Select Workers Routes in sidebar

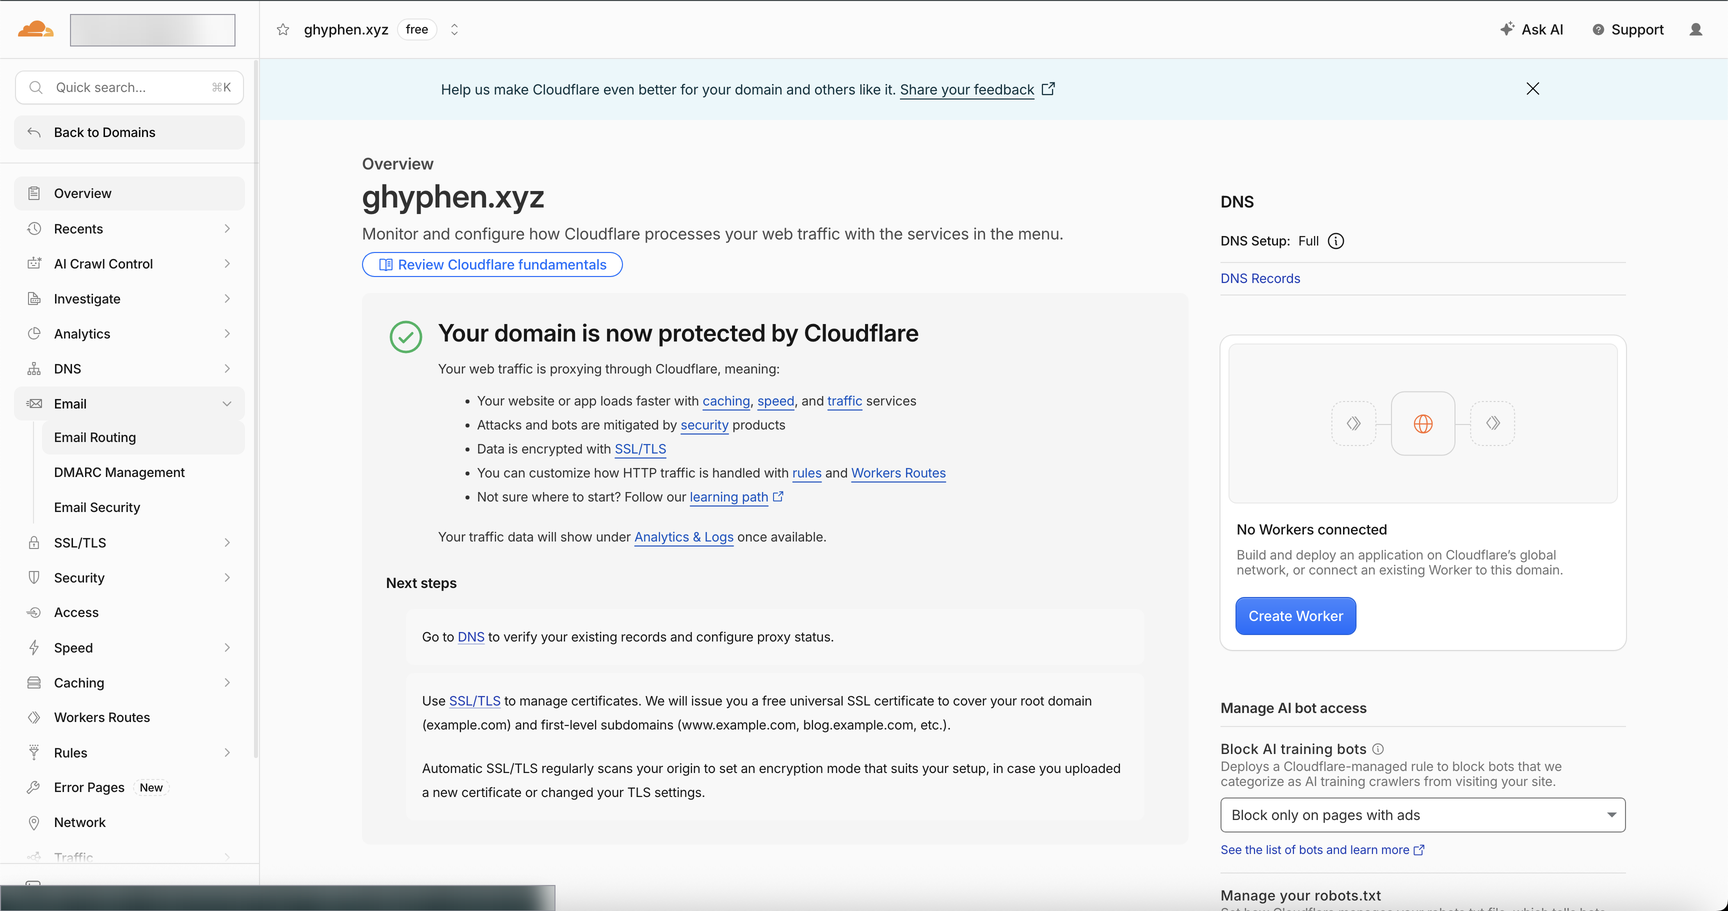coord(129,718)
